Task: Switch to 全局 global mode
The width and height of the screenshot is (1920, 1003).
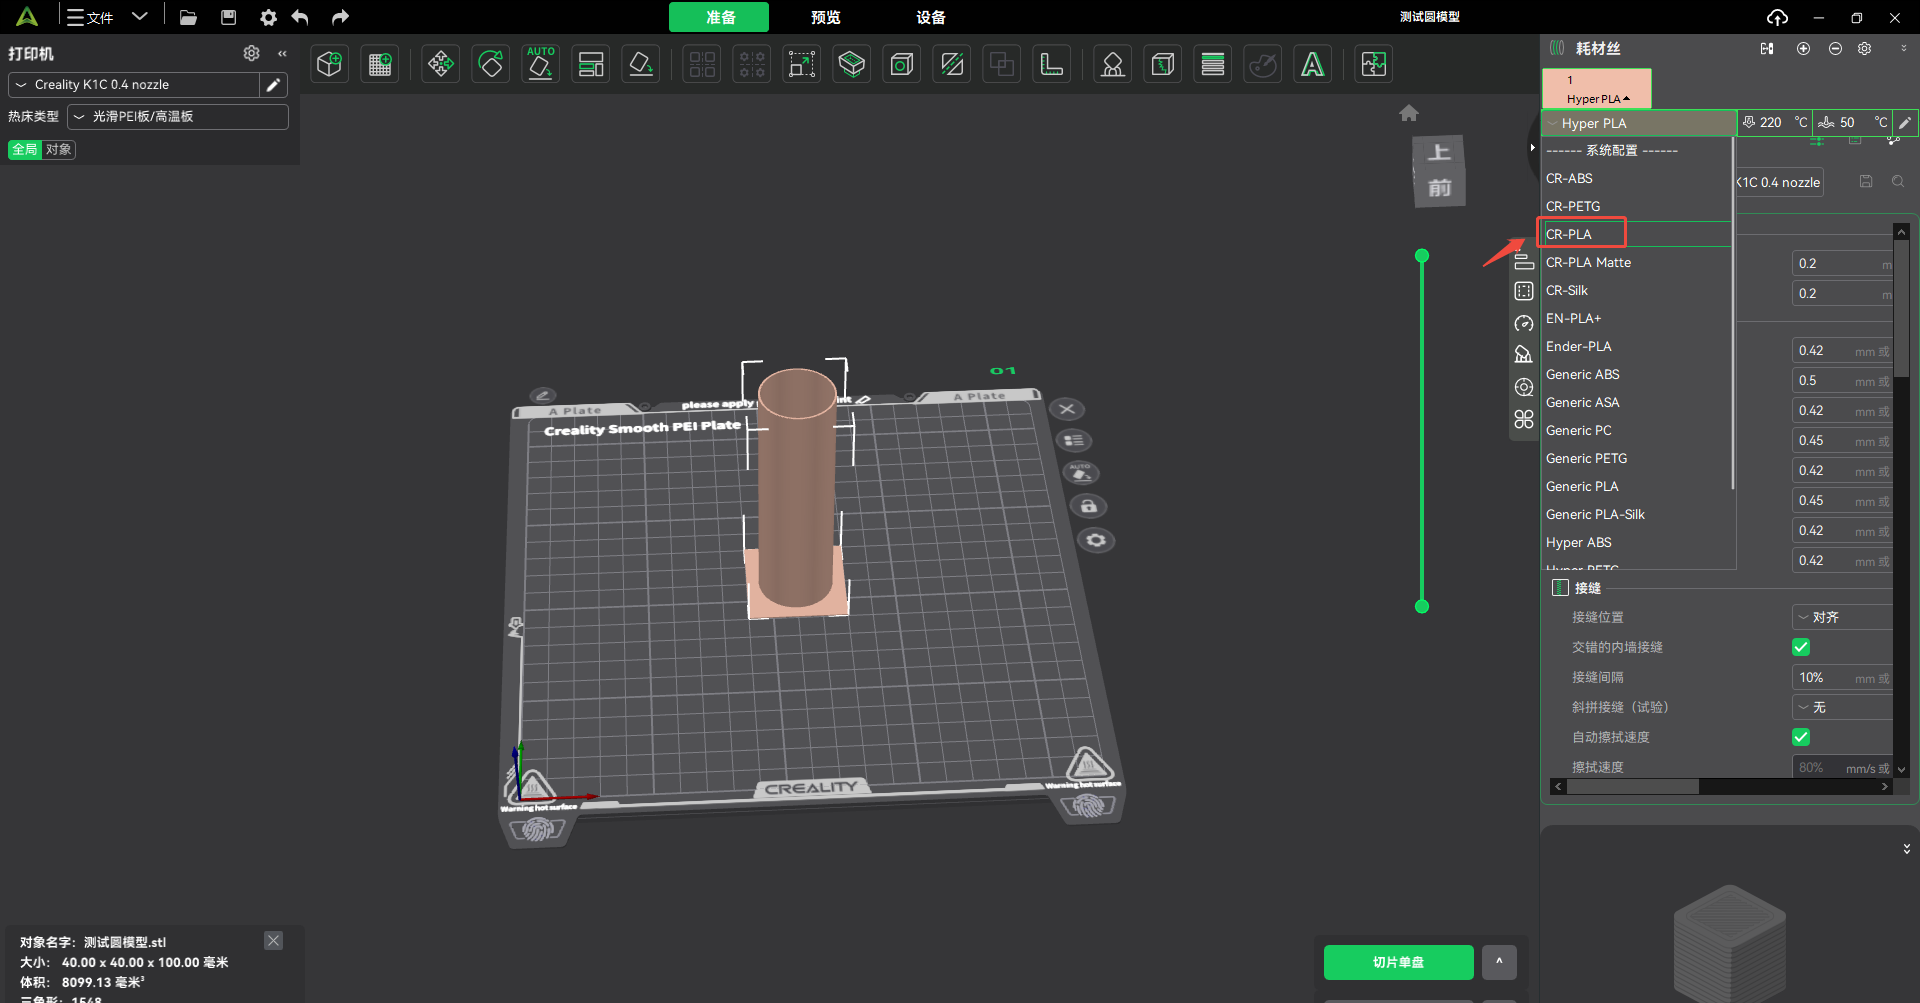Action: click(25, 150)
